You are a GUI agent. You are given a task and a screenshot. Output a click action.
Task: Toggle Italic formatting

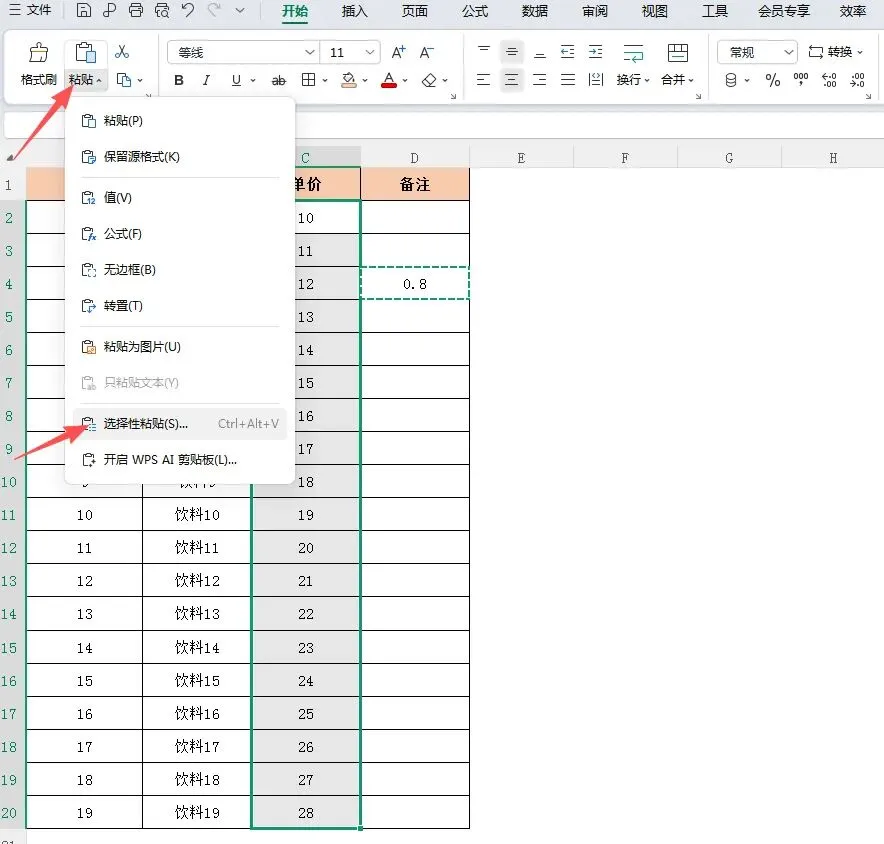[206, 81]
